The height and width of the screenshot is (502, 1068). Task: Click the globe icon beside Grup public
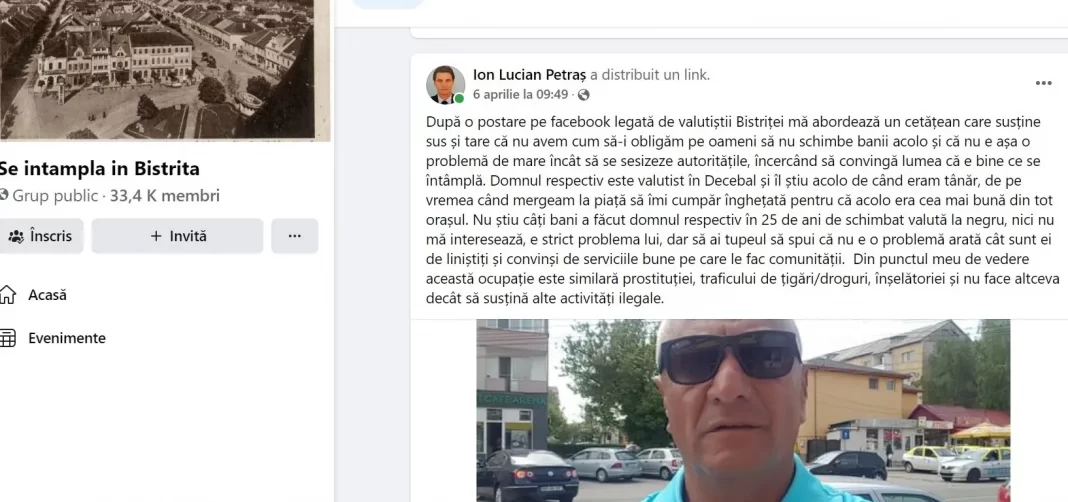point(4,196)
